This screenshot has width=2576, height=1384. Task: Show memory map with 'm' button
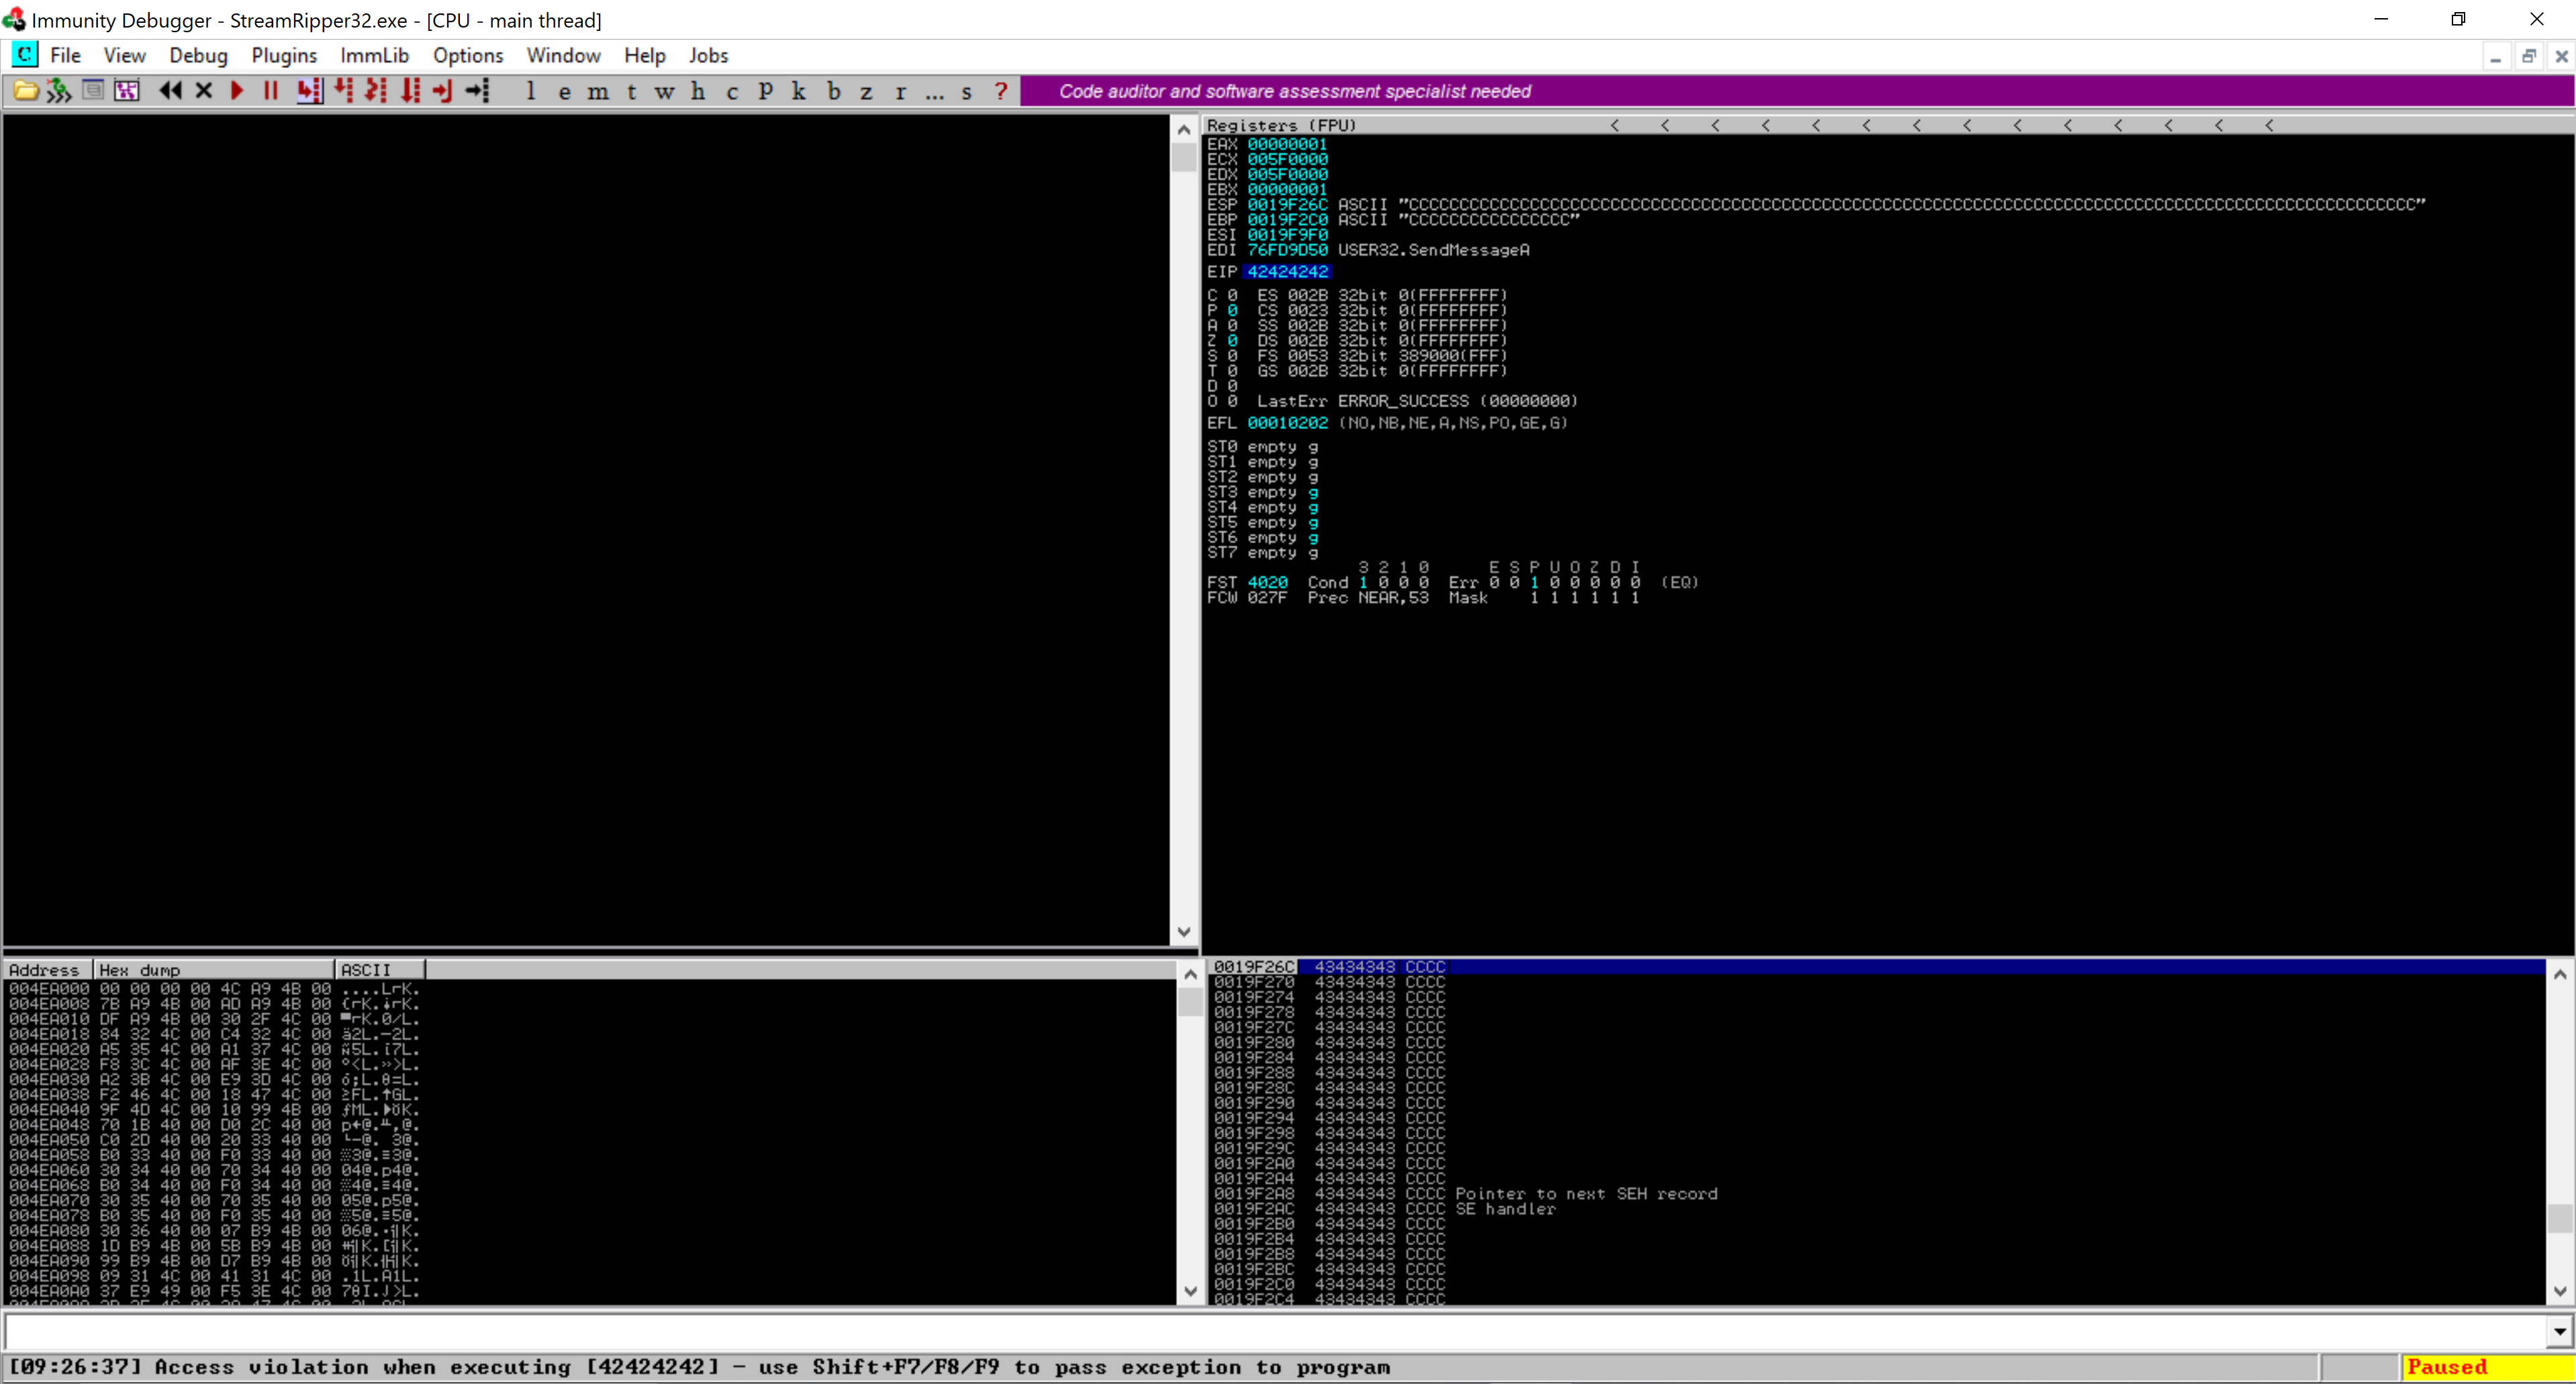[x=597, y=91]
